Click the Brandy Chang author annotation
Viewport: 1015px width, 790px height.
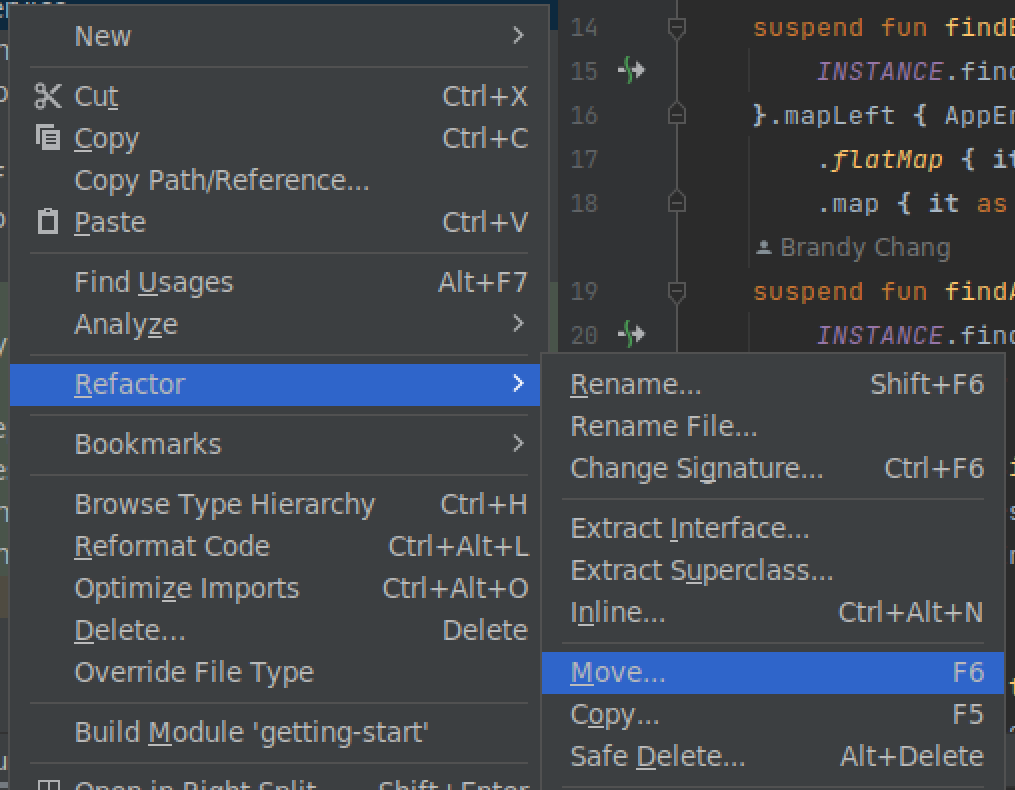(x=864, y=247)
